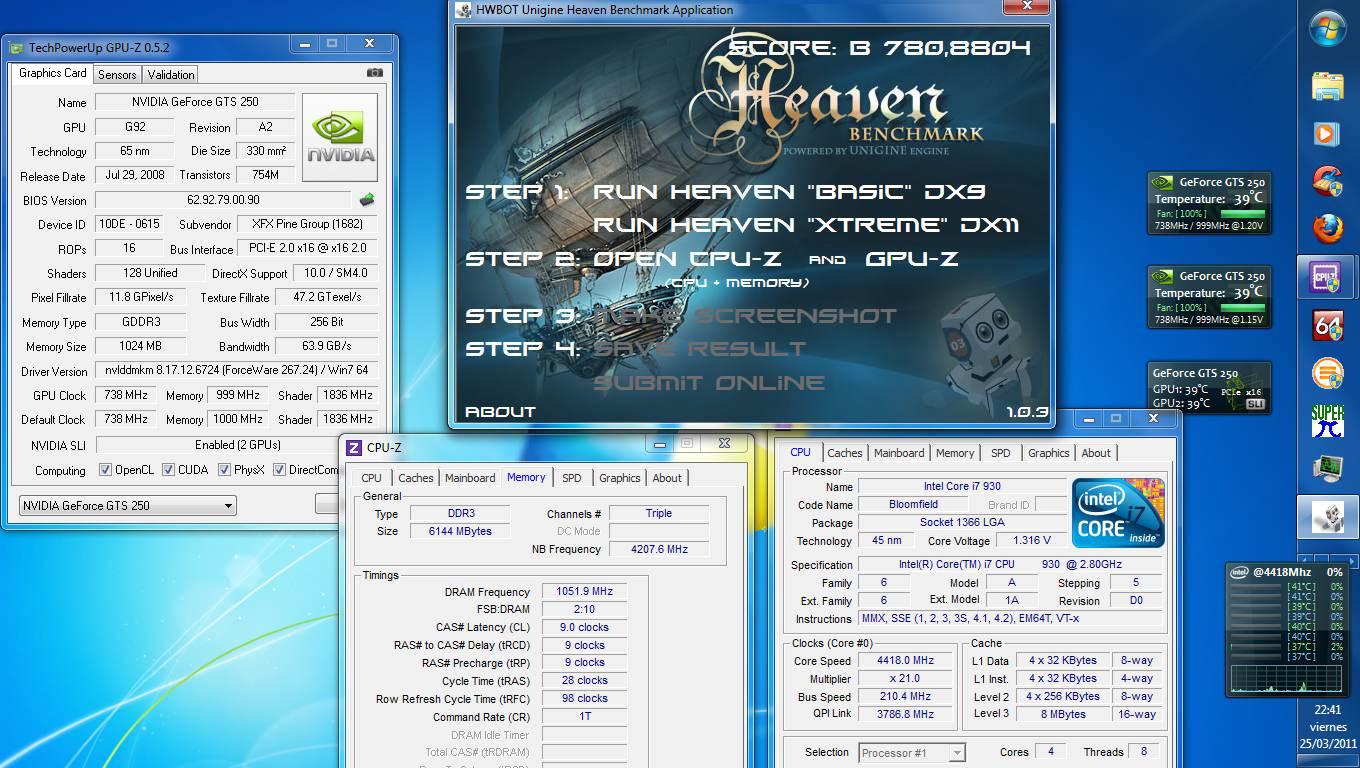1360x768 pixels.
Task: Switch to CPU-Z via its taskbar icon
Action: pyautogui.click(x=1328, y=276)
